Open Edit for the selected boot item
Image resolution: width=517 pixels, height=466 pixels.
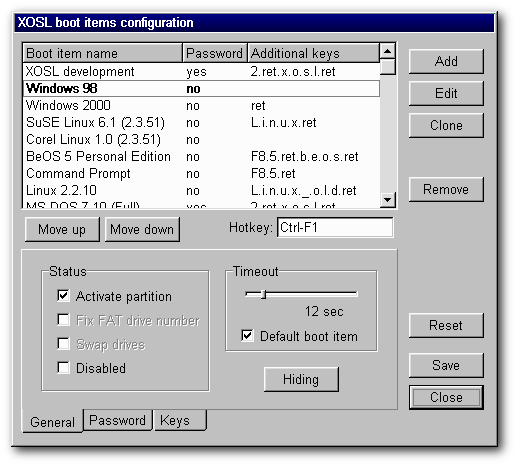[x=446, y=93]
